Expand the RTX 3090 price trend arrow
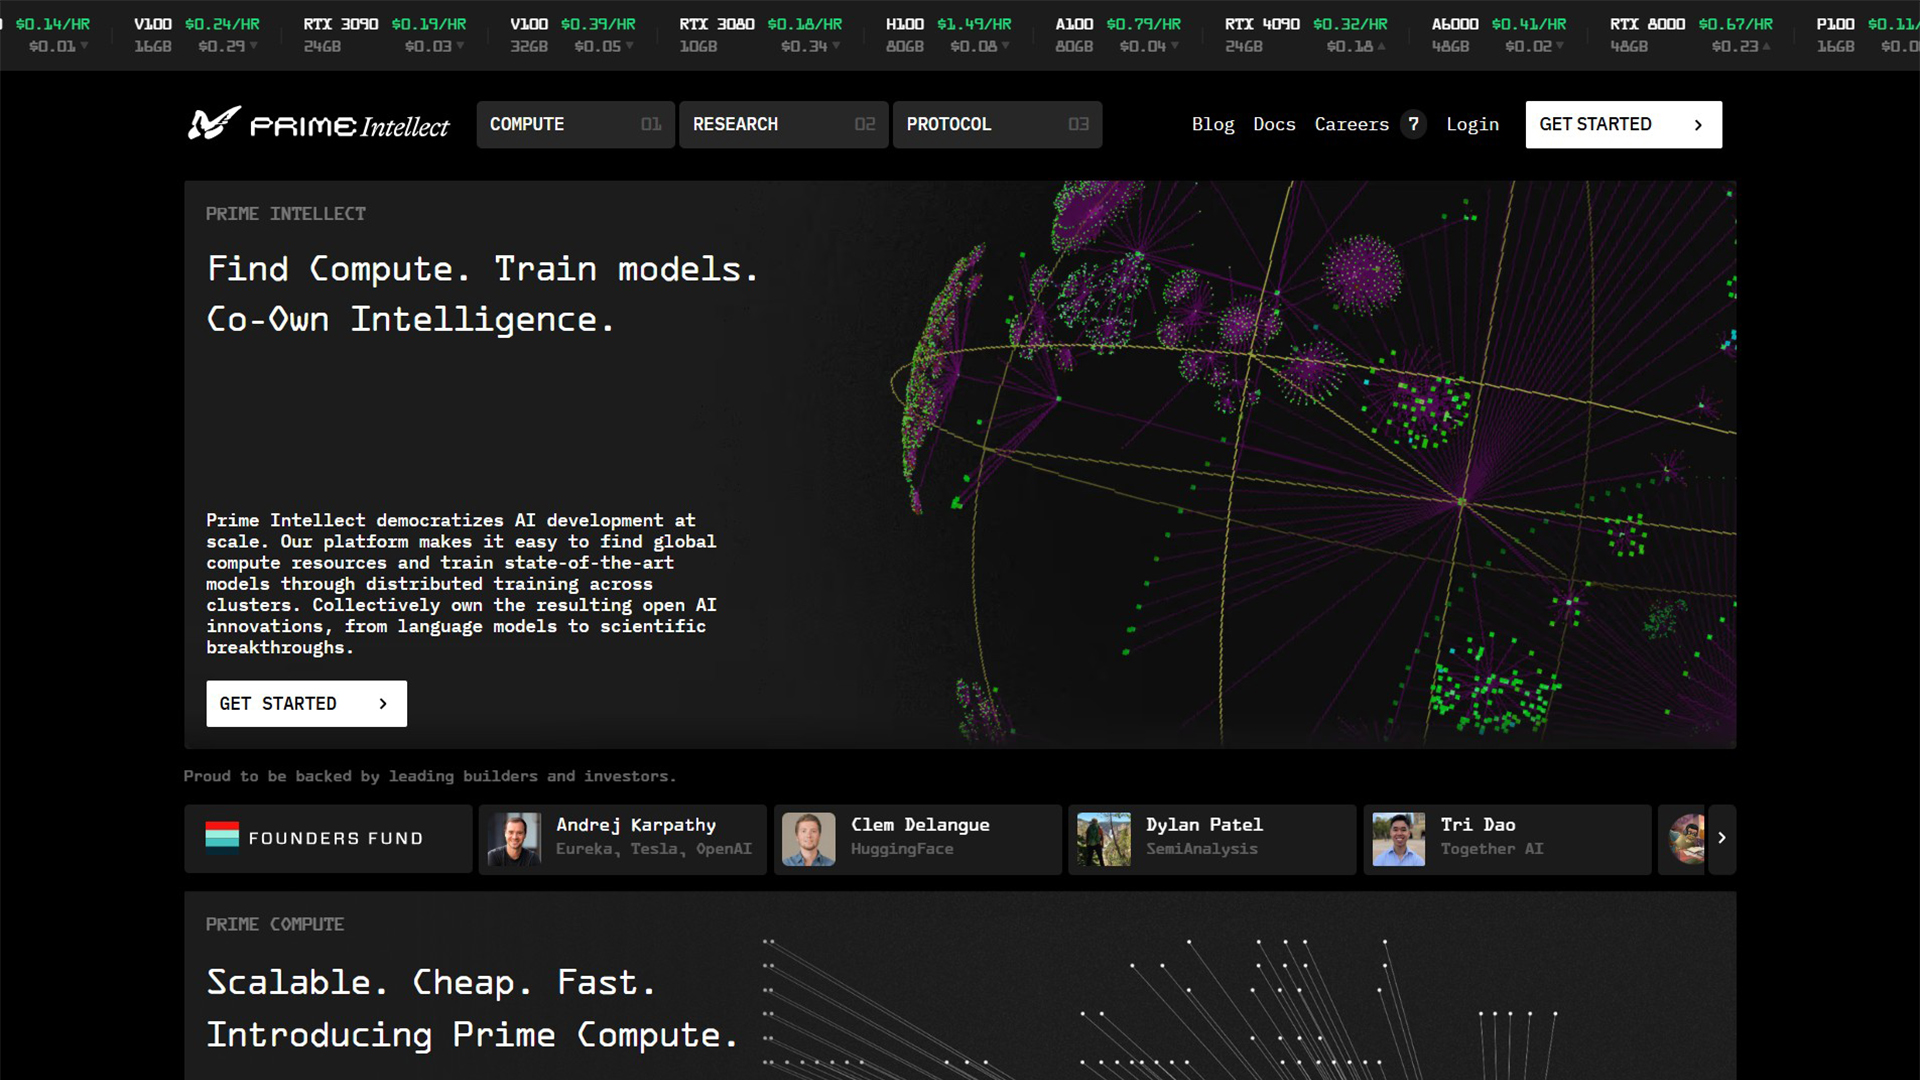 click(459, 46)
